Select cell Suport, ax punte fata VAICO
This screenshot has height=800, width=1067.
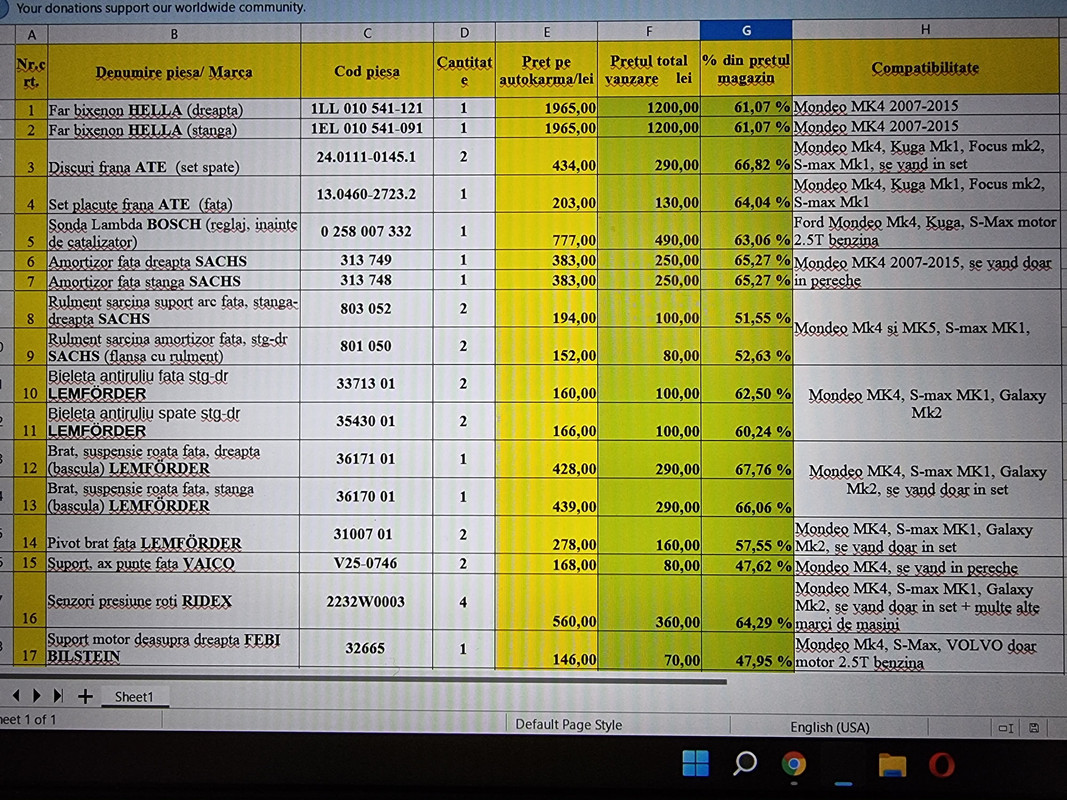(x=173, y=563)
